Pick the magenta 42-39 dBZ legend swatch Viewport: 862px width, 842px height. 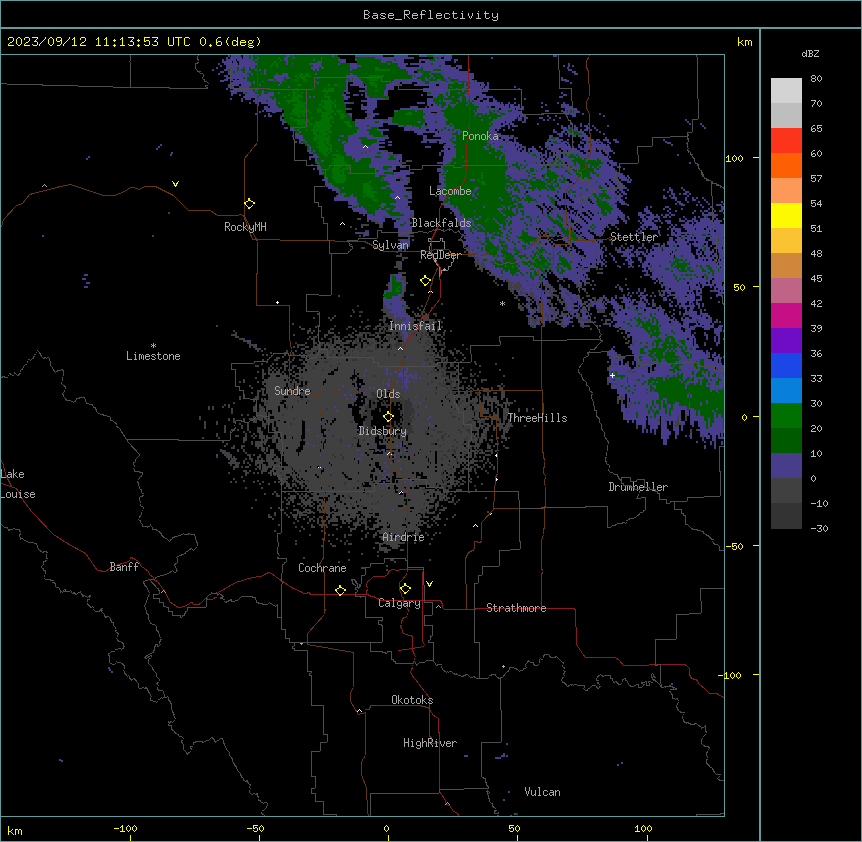[786, 315]
